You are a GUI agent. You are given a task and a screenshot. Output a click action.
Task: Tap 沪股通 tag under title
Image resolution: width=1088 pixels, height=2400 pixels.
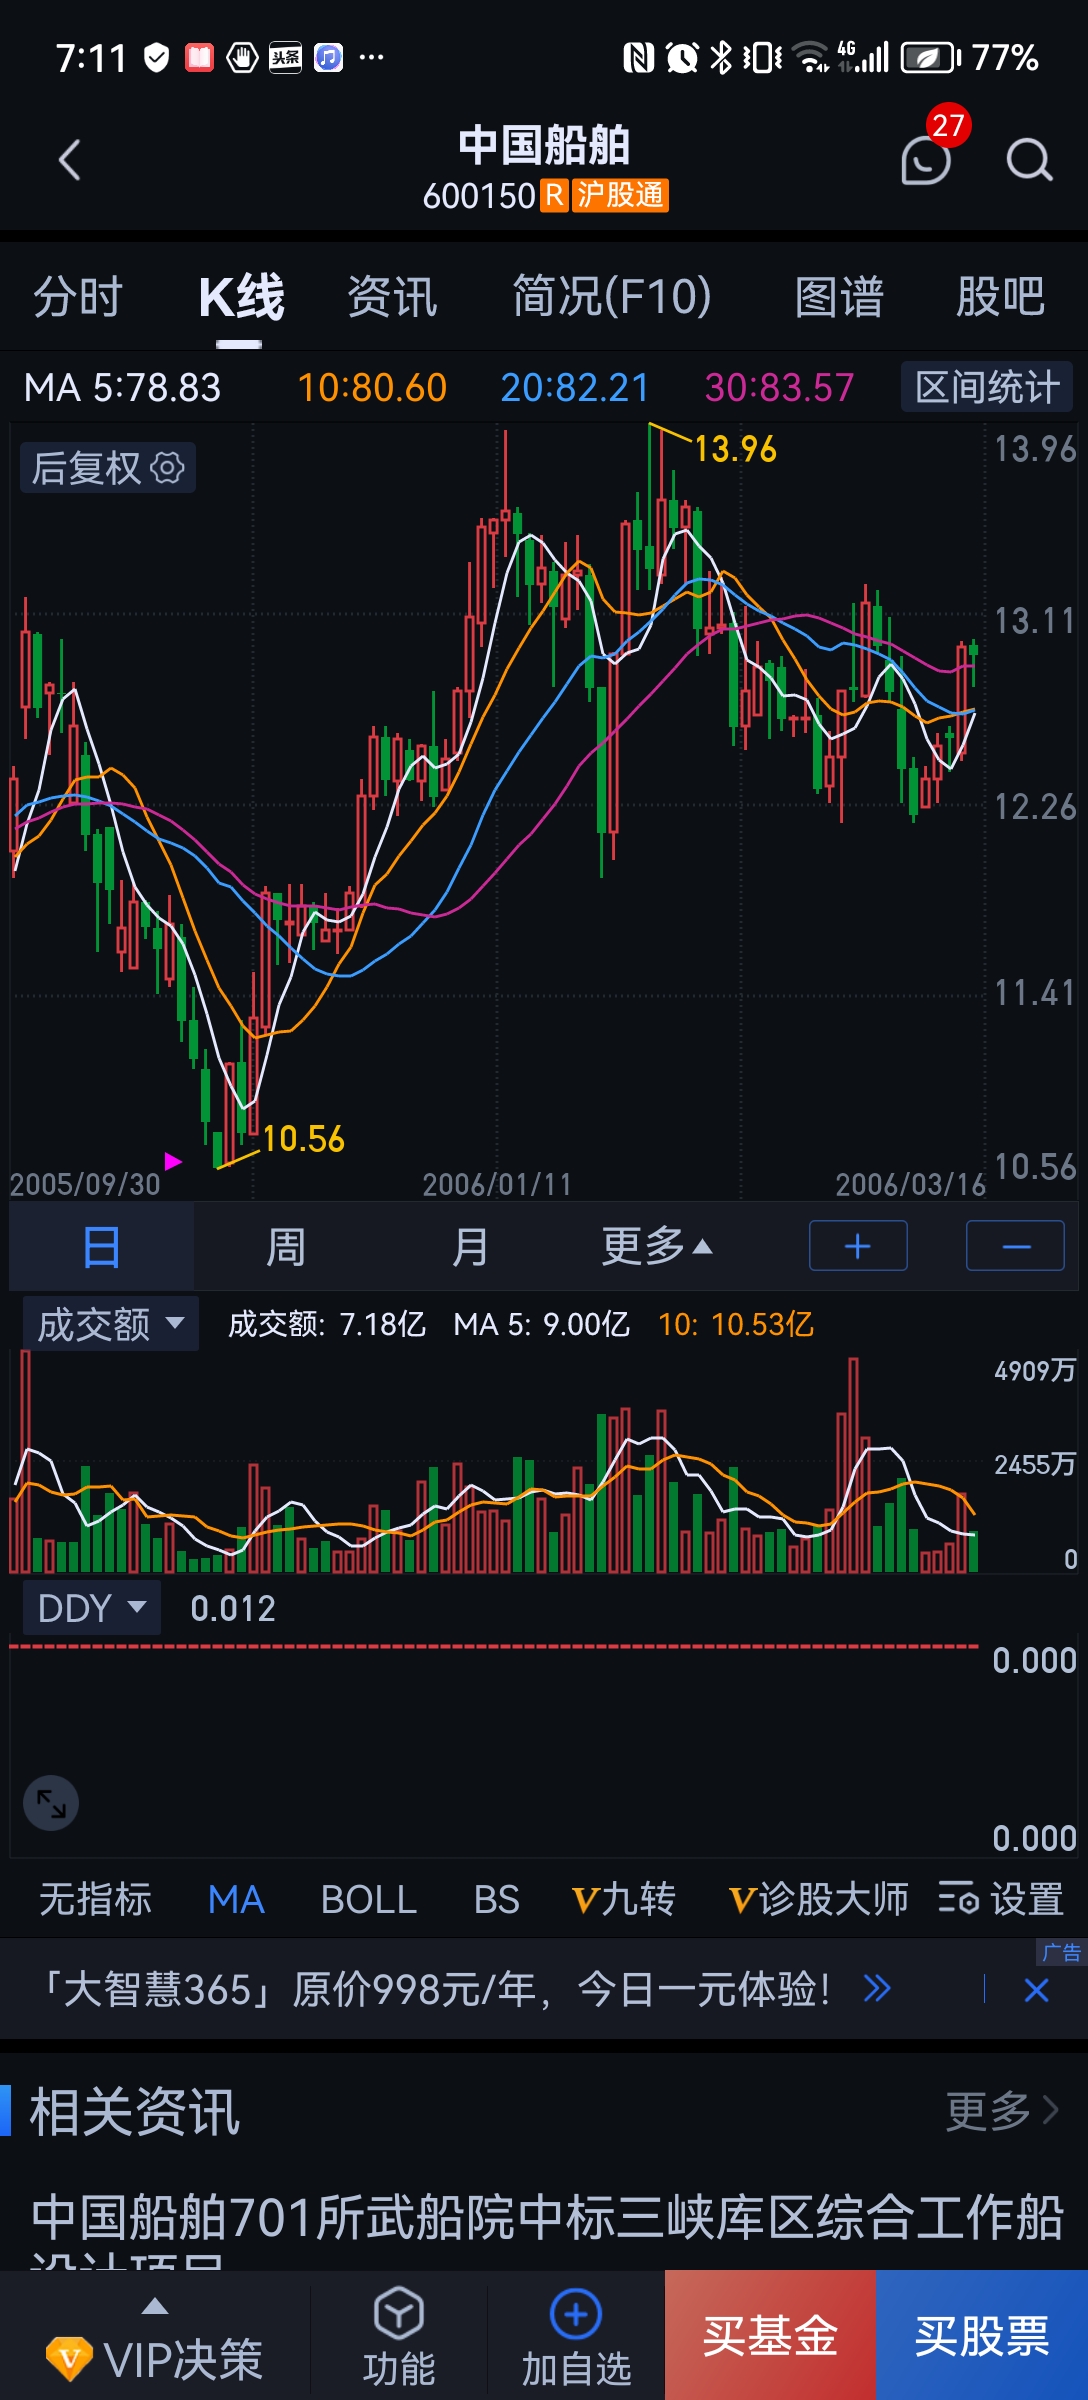tap(620, 195)
